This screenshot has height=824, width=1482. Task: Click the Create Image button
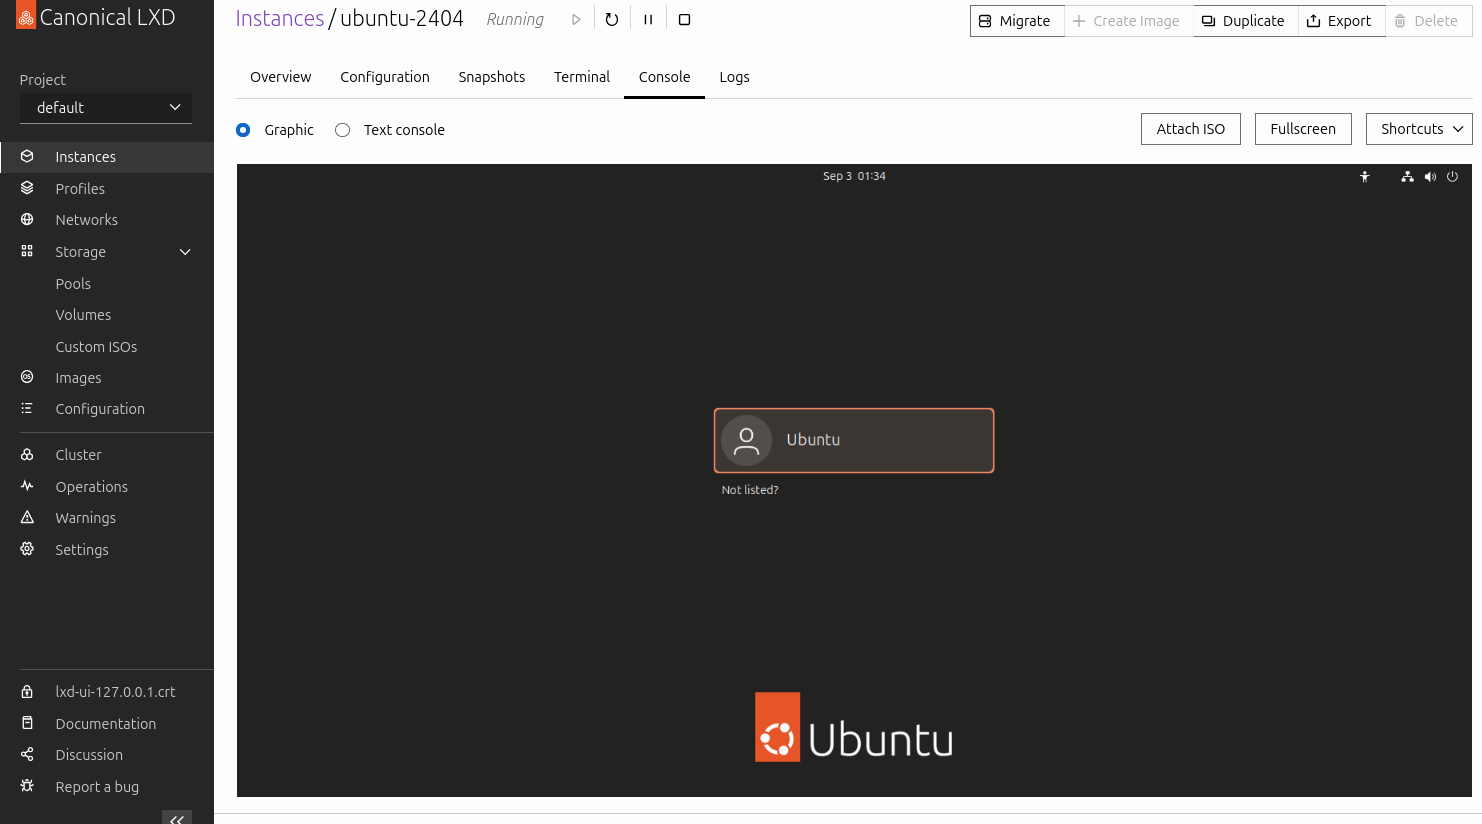[x=1128, y=21]
